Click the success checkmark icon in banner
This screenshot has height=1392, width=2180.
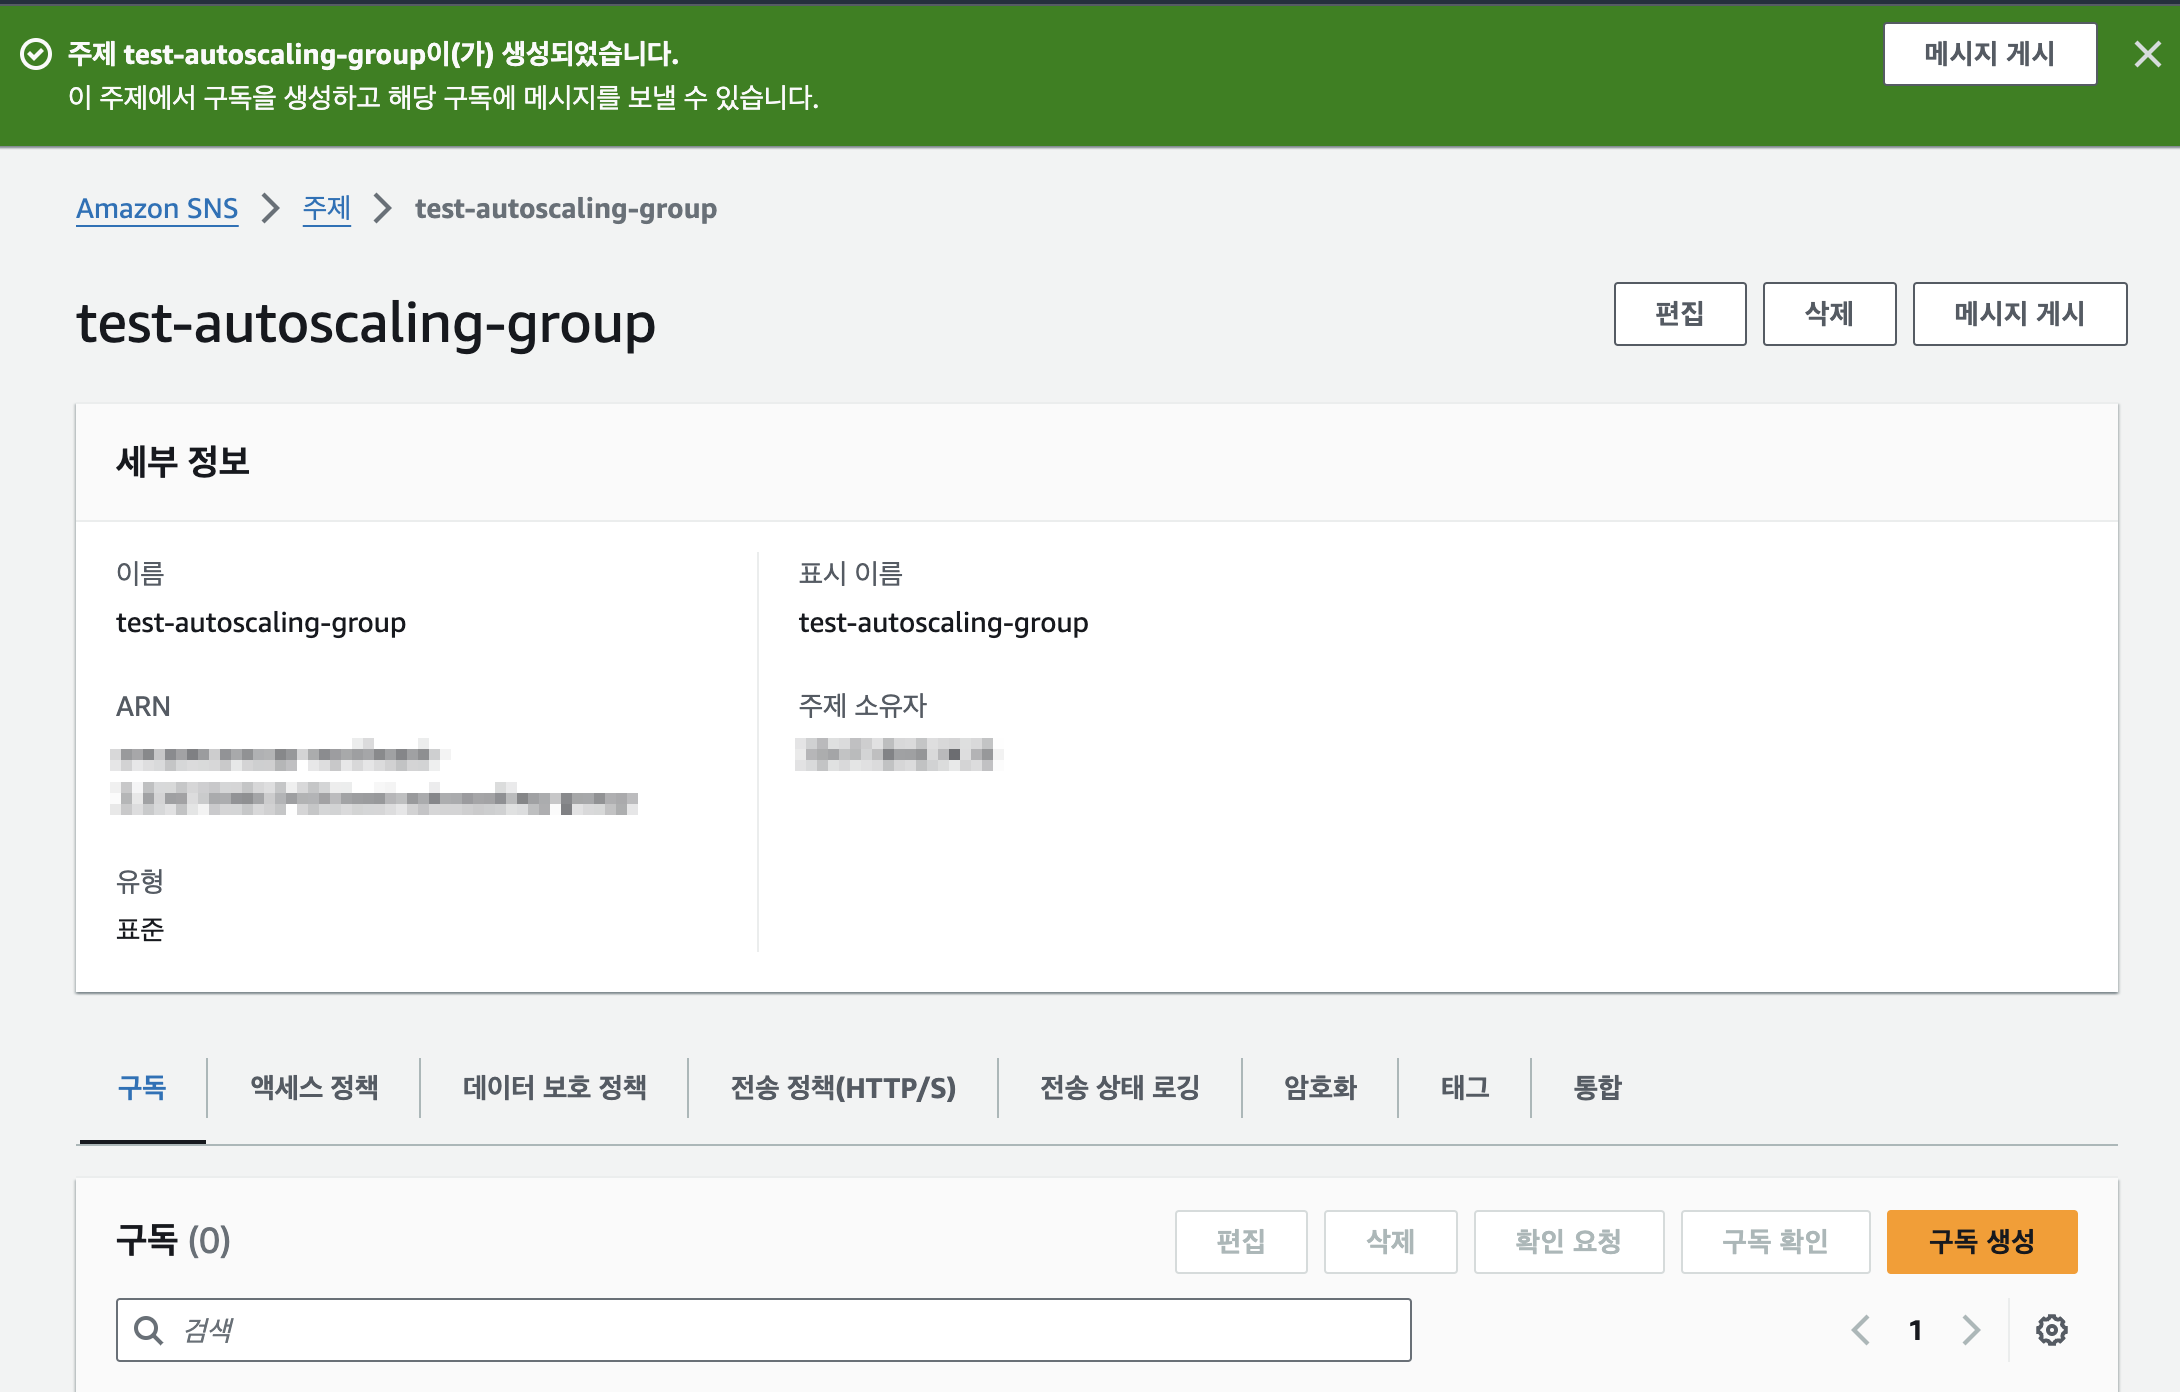(x=36, y=54)
